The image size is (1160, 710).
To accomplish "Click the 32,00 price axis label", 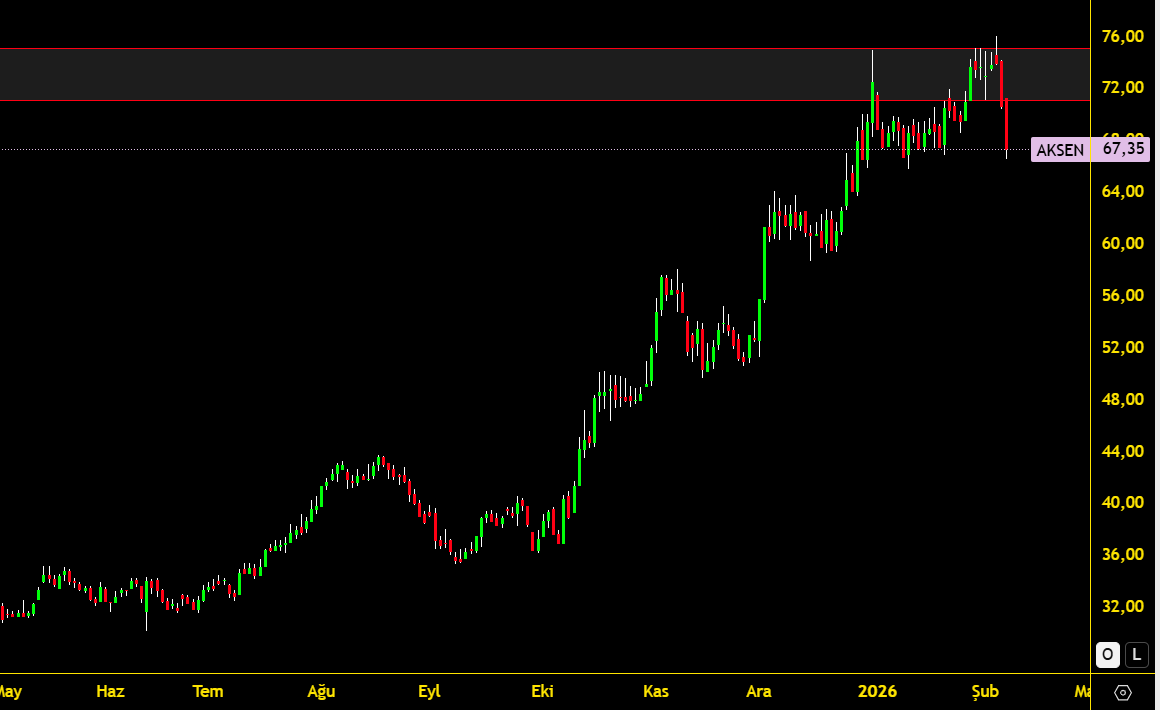I will click(x=1122, y=606).
